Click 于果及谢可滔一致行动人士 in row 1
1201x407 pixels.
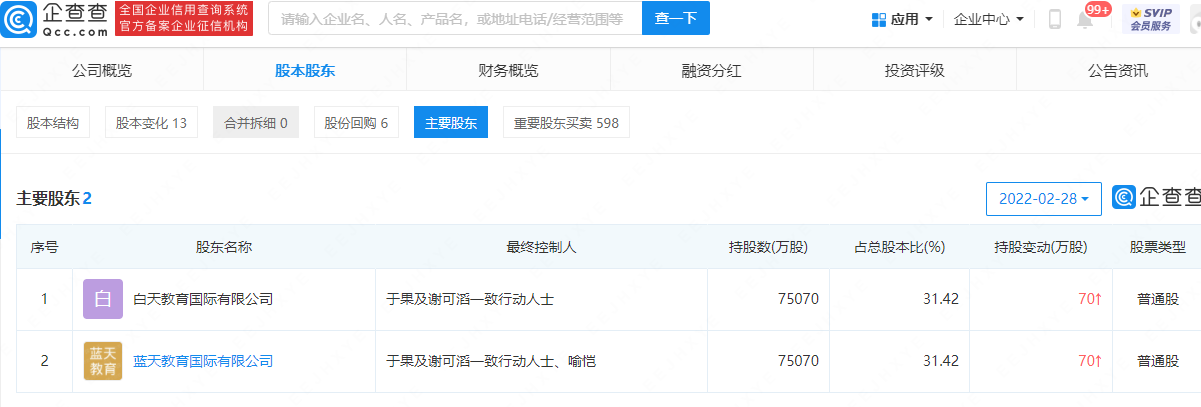(x=470, y=299)
